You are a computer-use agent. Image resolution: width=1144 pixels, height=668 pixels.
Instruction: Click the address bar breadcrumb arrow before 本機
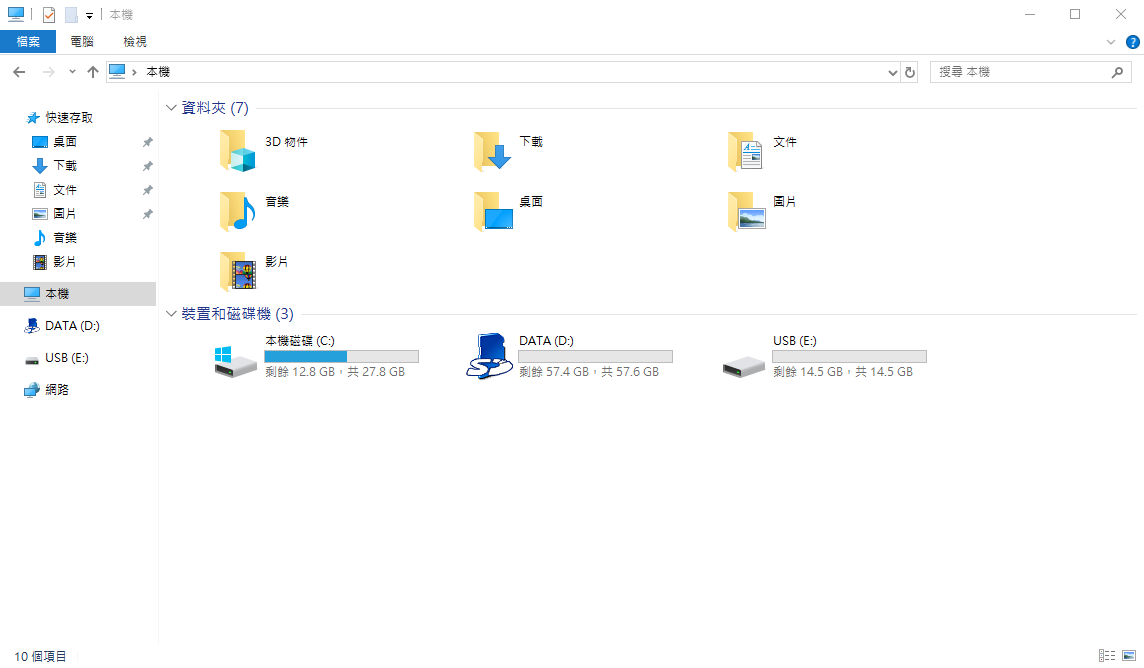[134, 72]
